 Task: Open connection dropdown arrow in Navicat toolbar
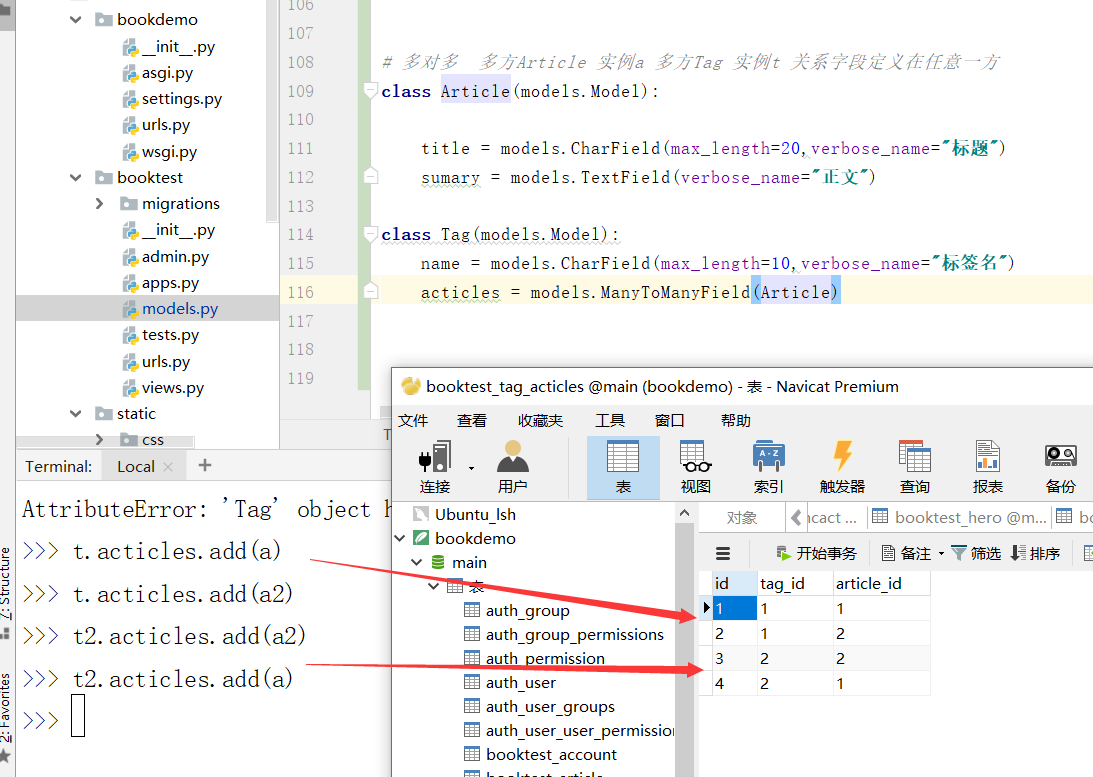[471, 468]
